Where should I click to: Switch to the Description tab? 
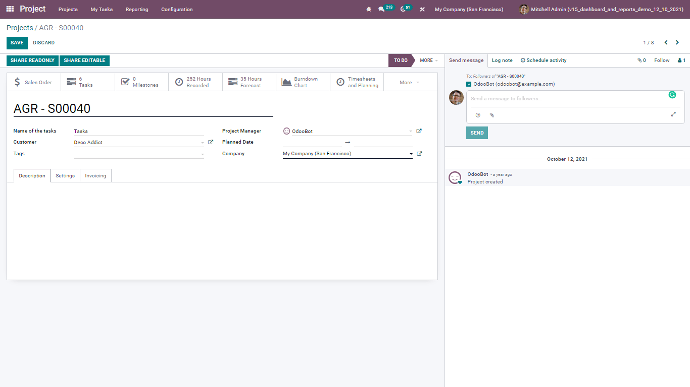(32, 176)
